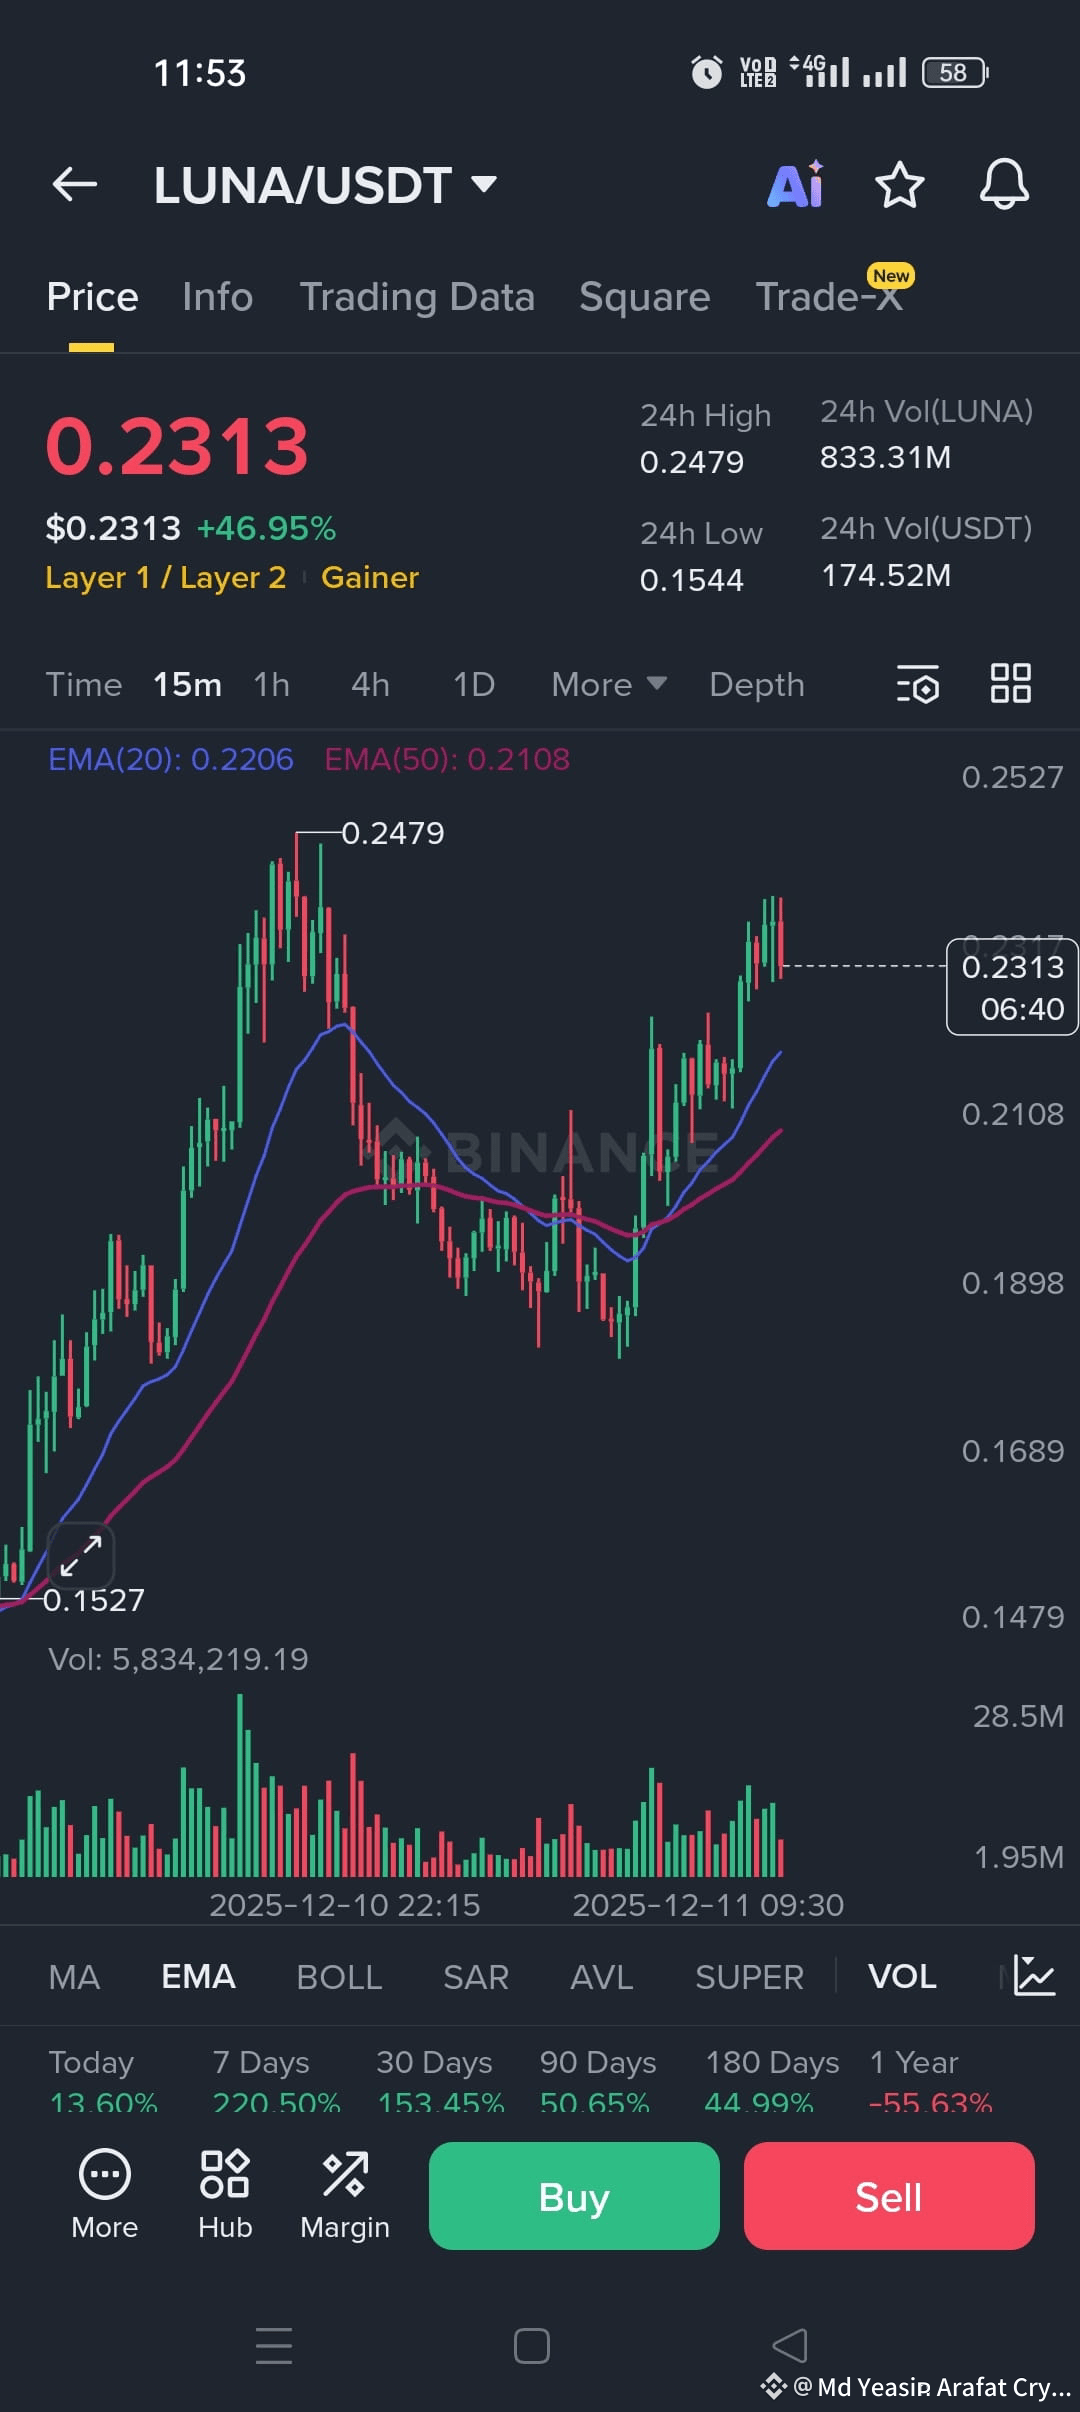Tap the 24h Vol(LUNA) 833.31M value
The width and height of the screenshot is (1080, 2412).
pos(886,457)
